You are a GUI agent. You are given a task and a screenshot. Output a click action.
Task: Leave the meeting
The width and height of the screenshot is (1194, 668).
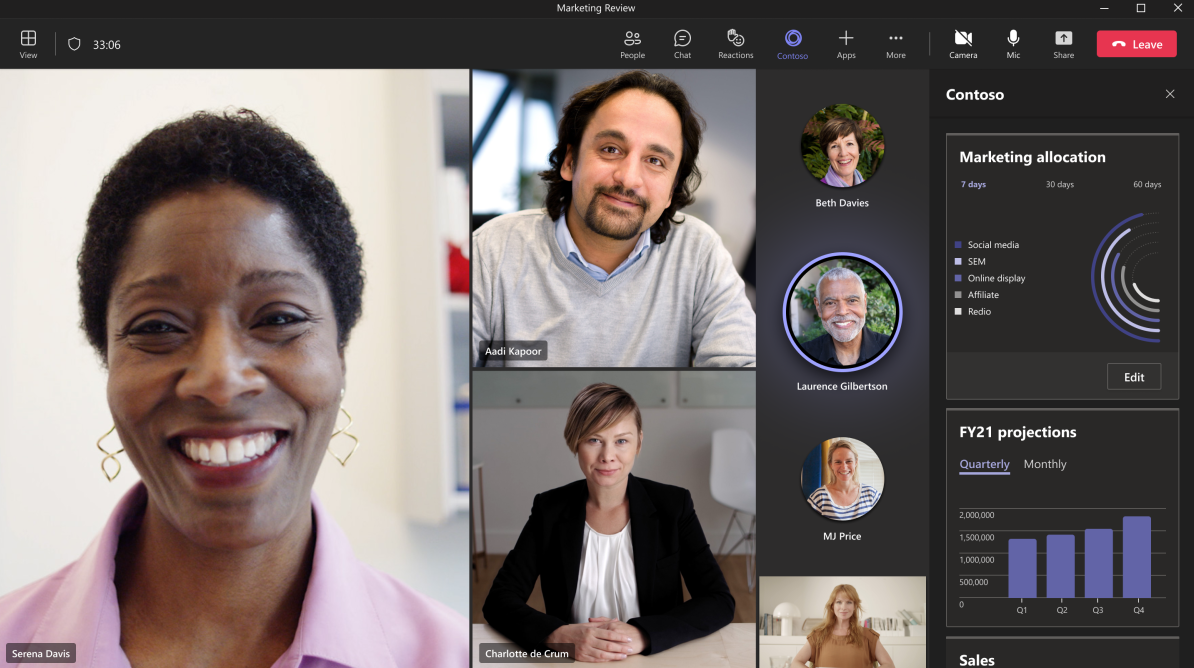(x=1136, y=44)
